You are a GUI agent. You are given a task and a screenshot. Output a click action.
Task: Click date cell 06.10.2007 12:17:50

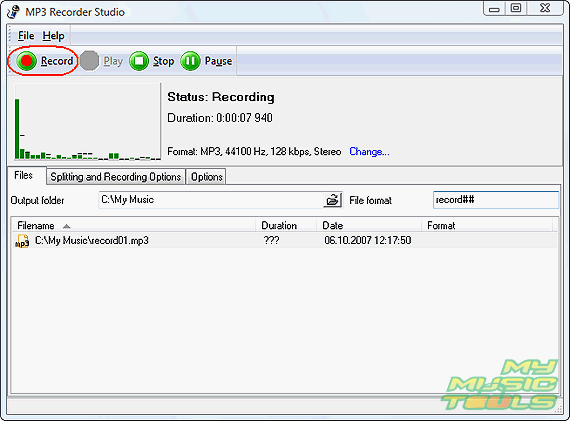pos(368,240)
